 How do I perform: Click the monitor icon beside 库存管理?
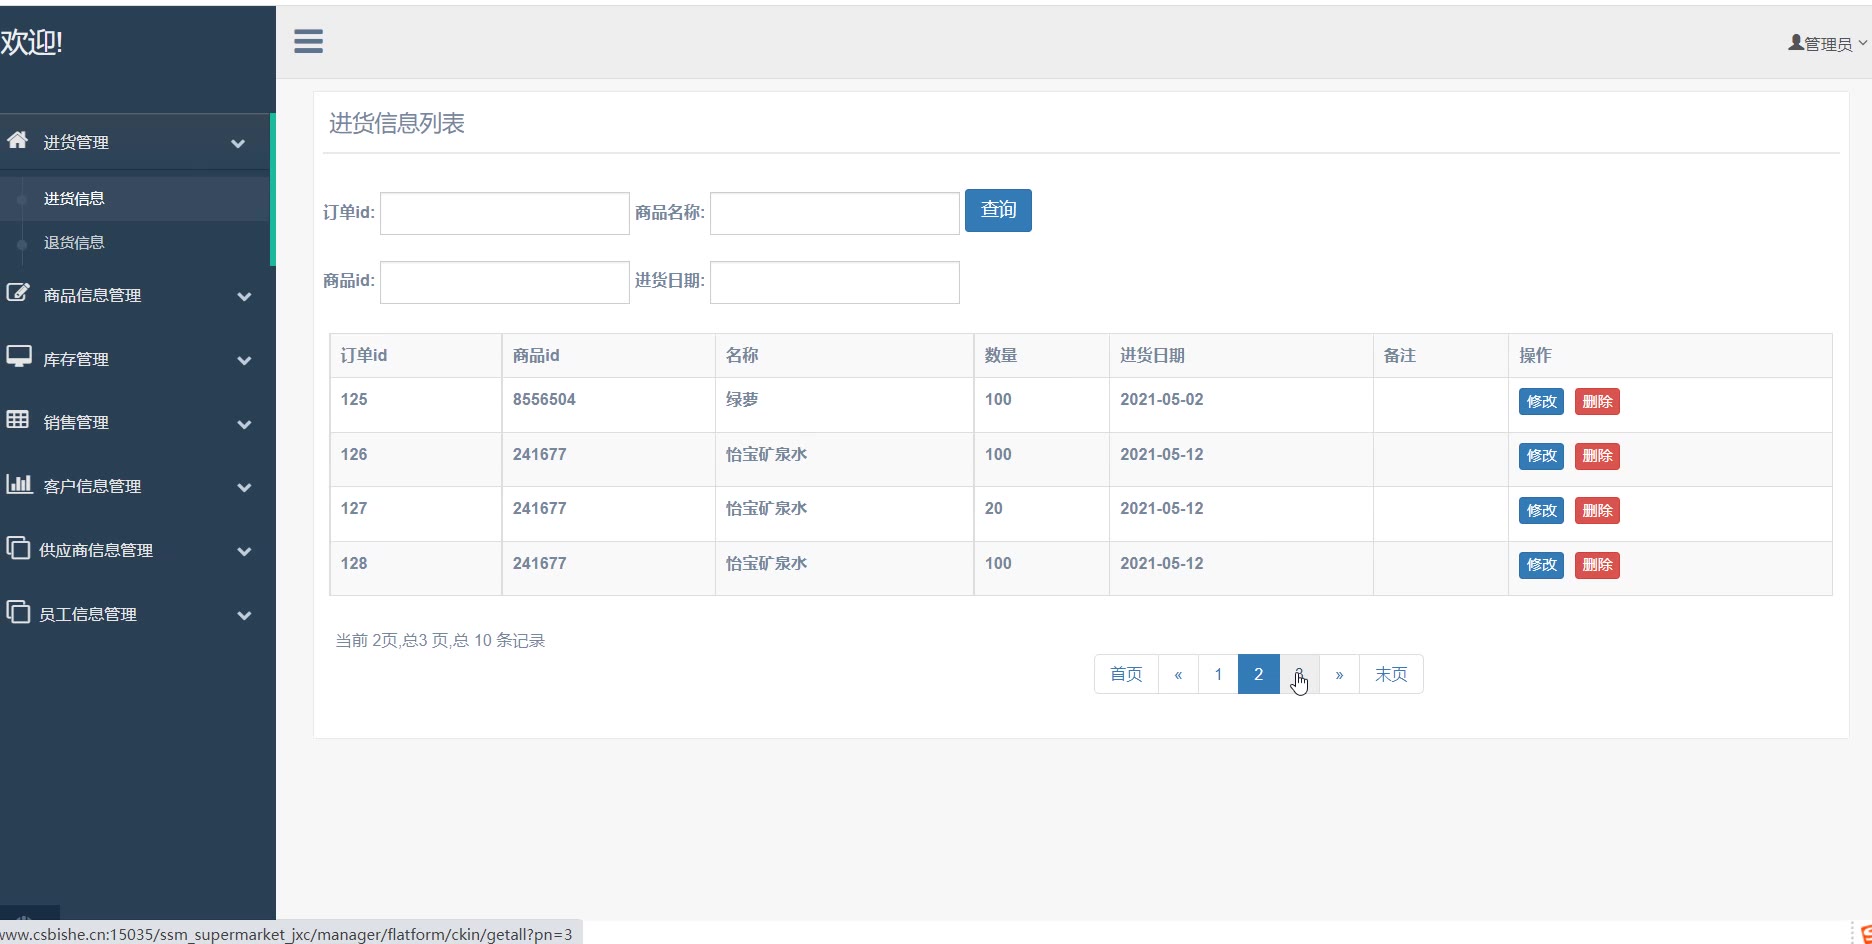click(x=18, y=357)
